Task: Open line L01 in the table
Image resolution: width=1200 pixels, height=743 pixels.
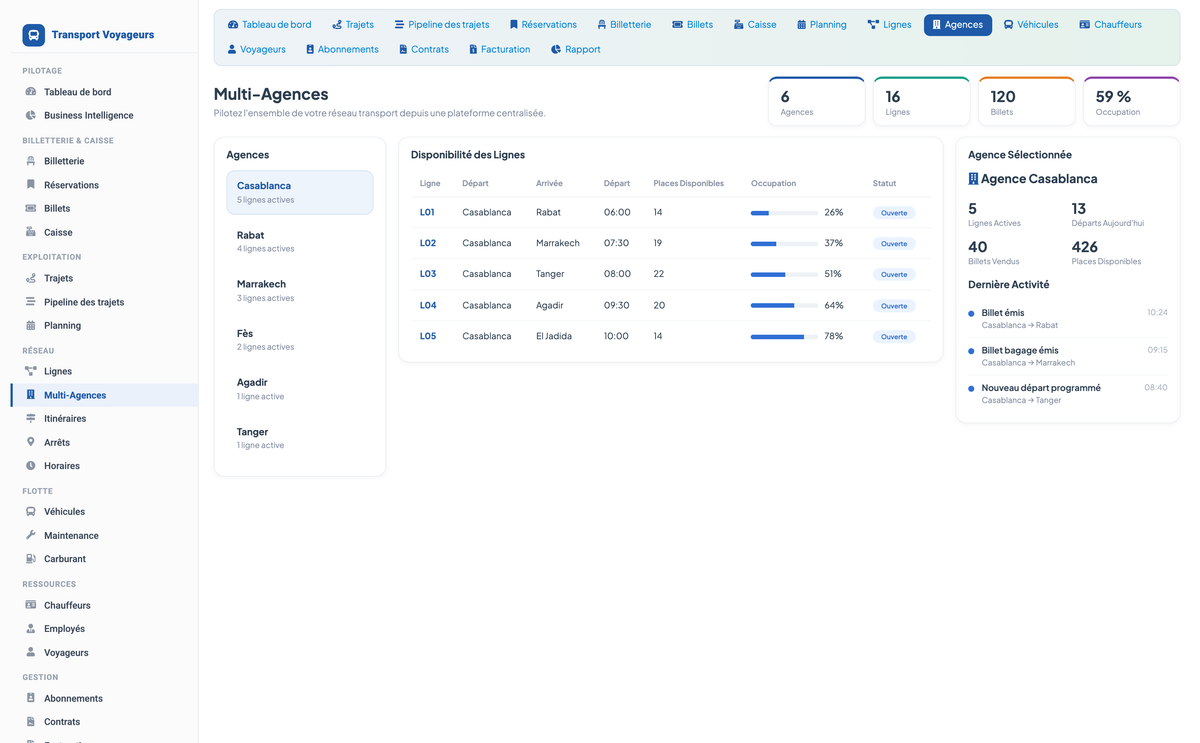Action: 428,212
